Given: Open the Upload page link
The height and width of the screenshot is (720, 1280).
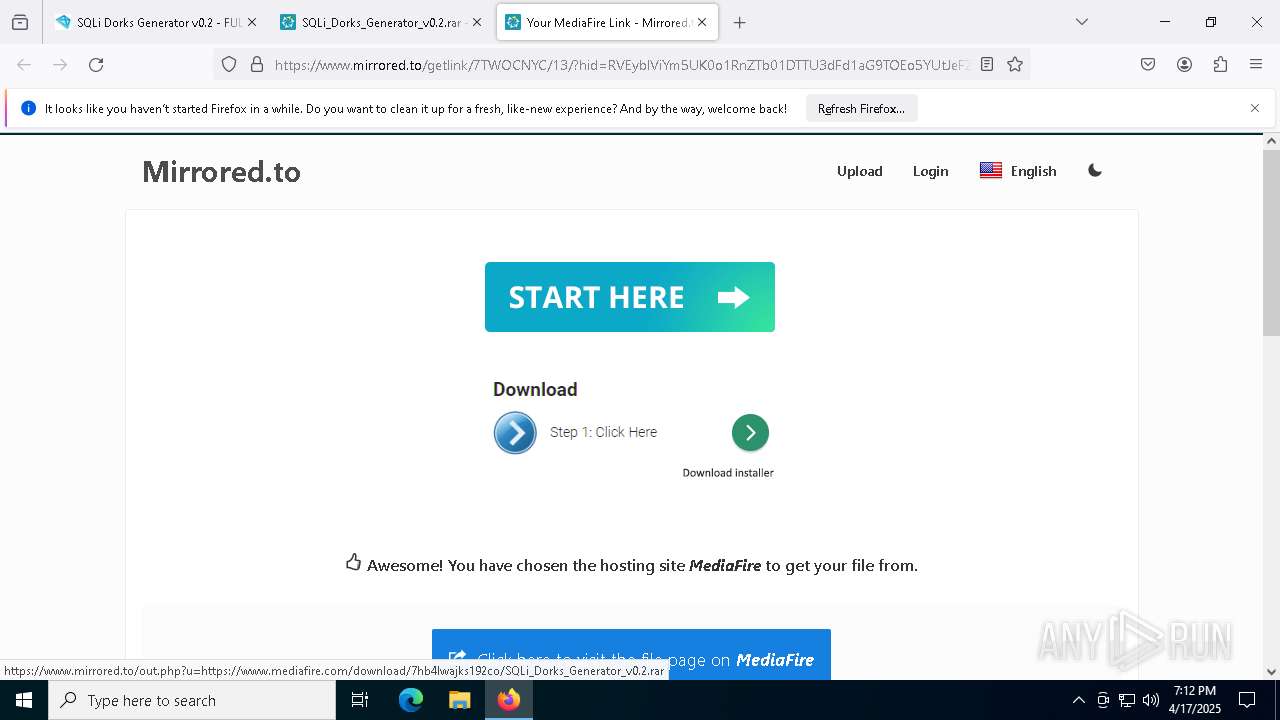Looking at the screenshot, I should [860, 171].
